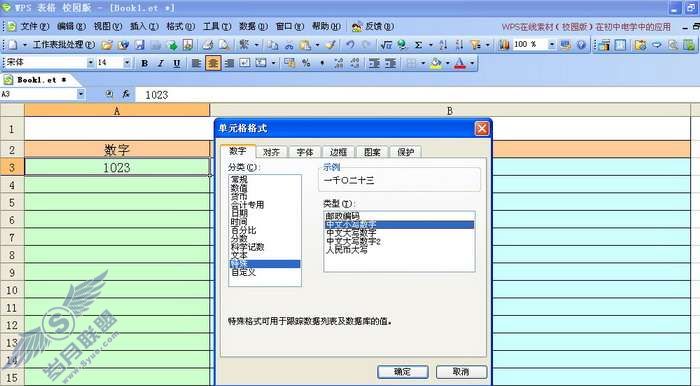
Task: Increase the decimal places
Action: [x=339, y=63]
